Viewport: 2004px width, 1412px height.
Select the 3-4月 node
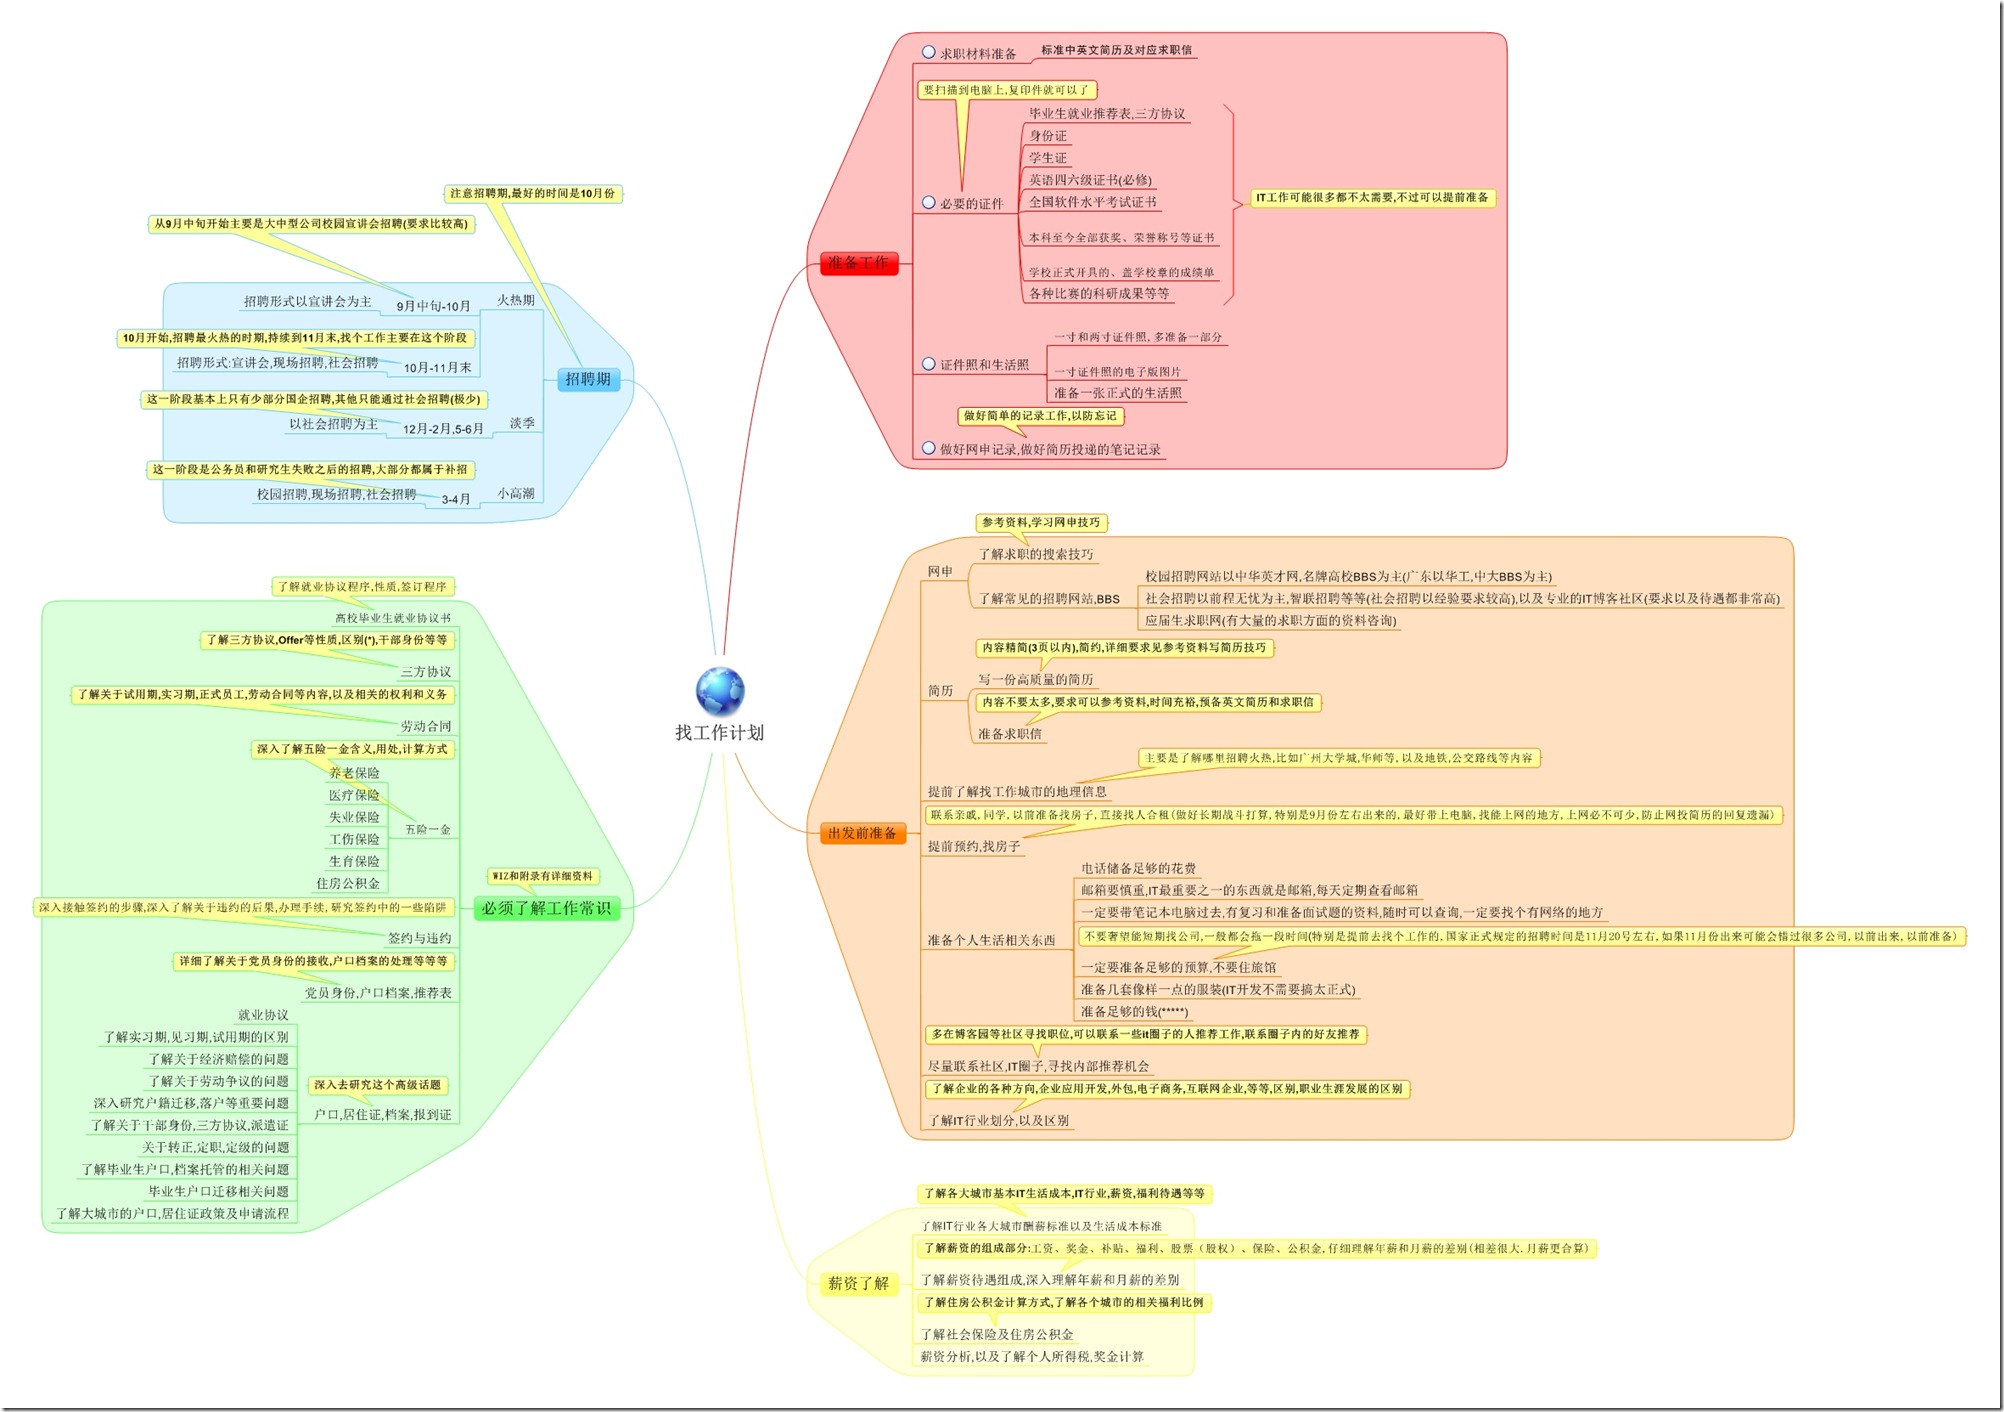pyautogui.click(x=456, y=499)
